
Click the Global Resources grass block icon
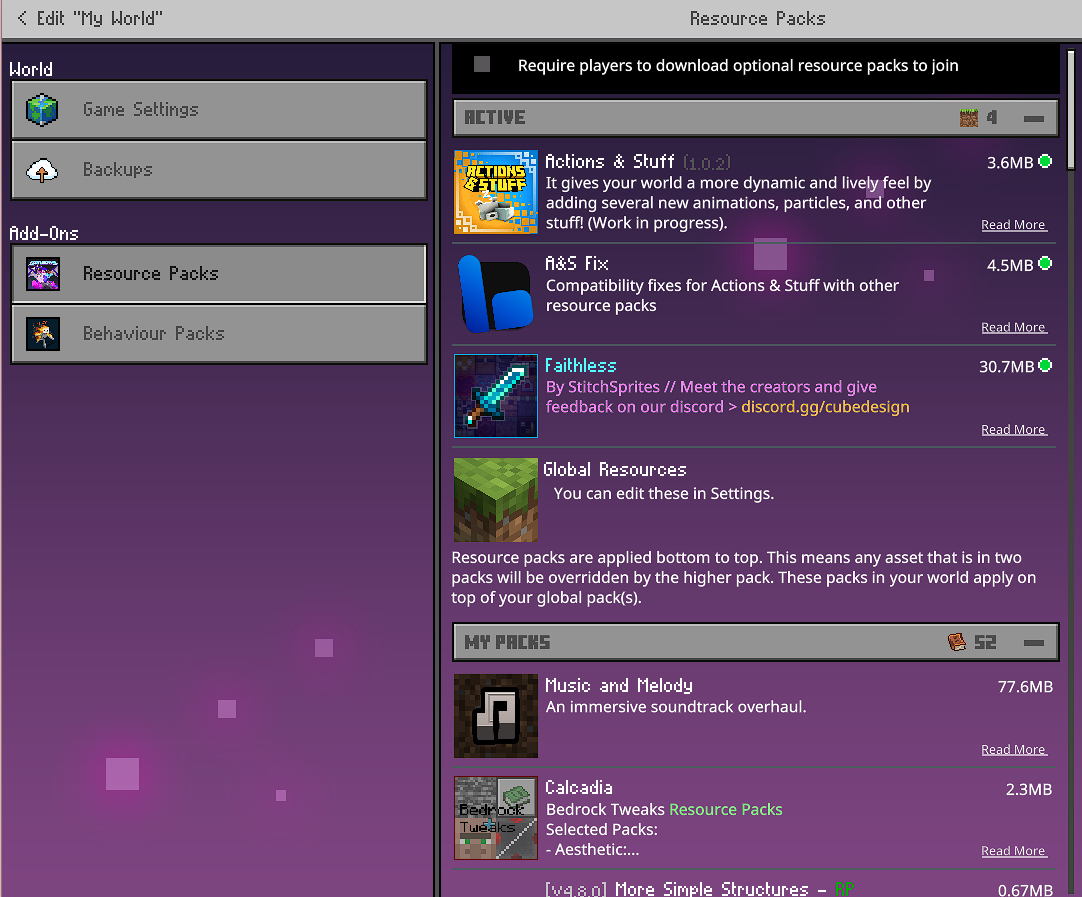[x=495, y=500]
